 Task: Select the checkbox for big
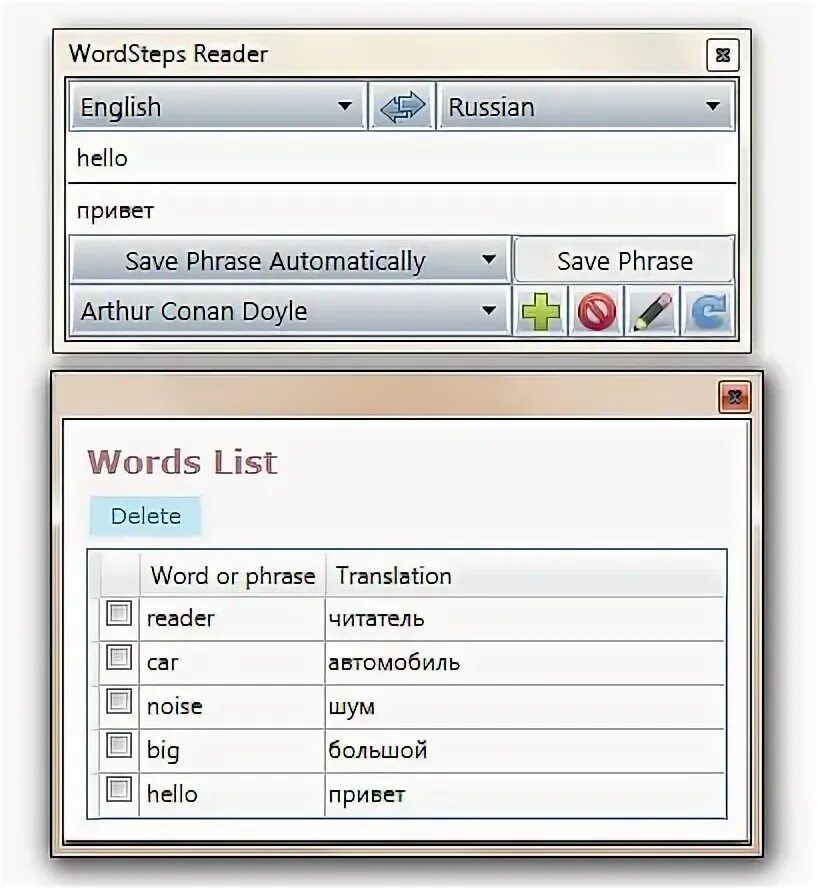click(119, 745)
